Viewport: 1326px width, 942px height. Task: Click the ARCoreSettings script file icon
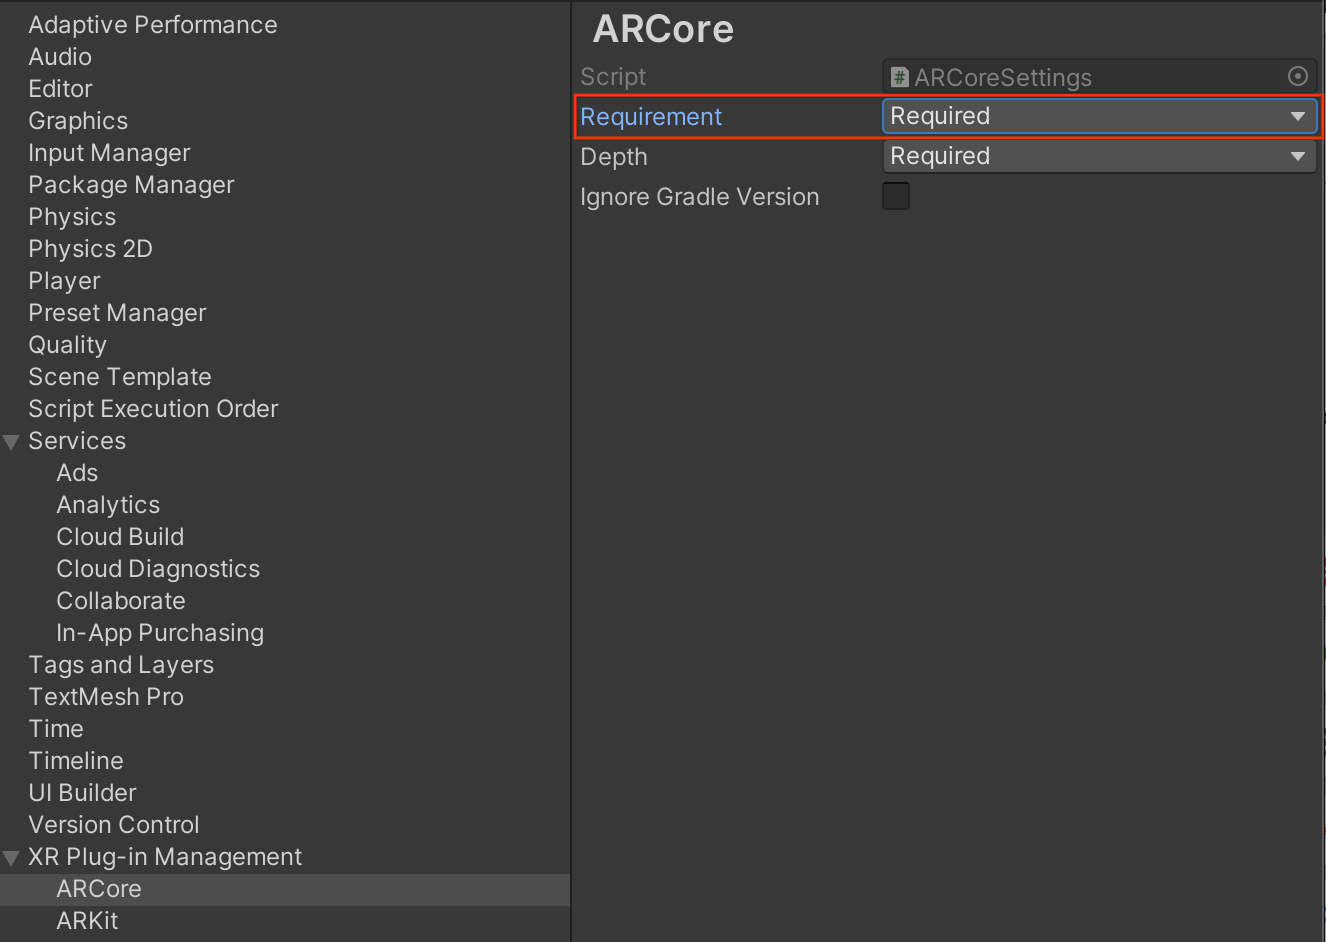point(900,77)
